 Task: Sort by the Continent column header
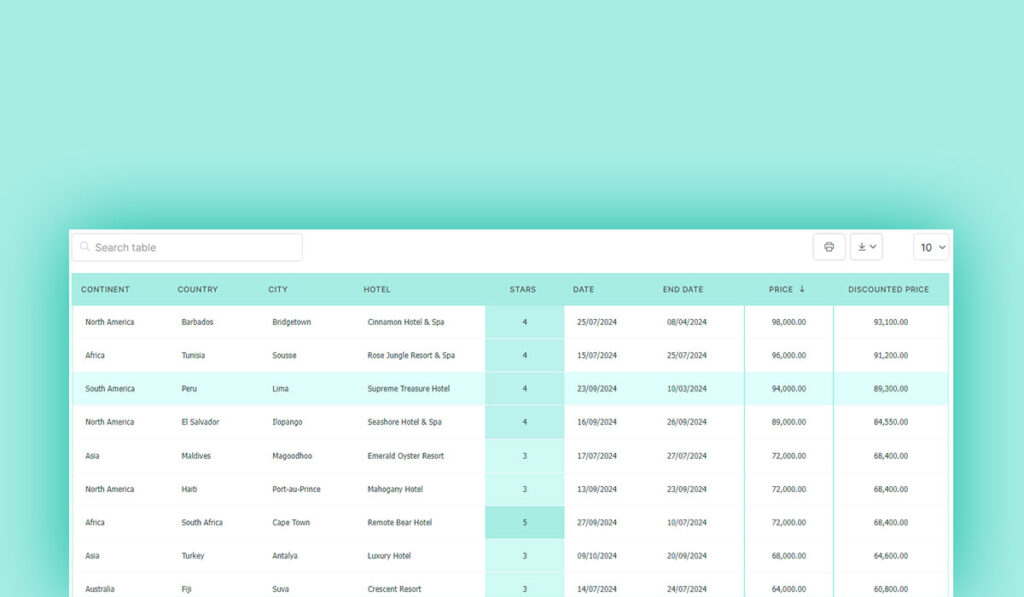(x=105, y=290)
